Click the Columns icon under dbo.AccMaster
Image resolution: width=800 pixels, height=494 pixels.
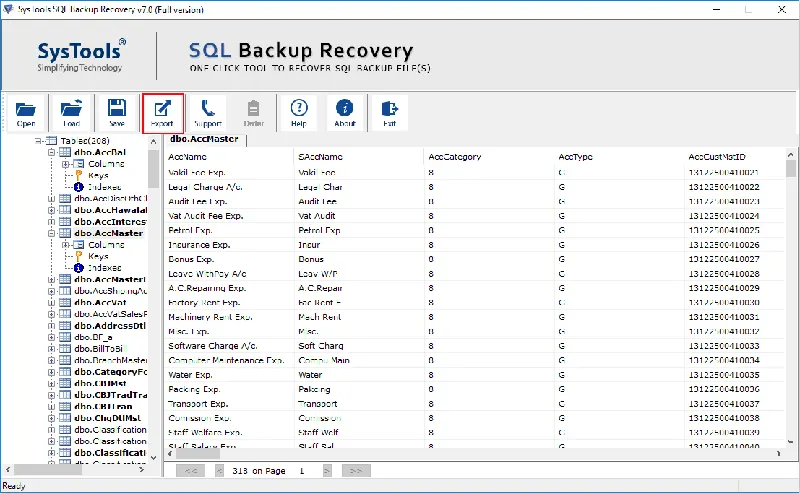[79, 245]
